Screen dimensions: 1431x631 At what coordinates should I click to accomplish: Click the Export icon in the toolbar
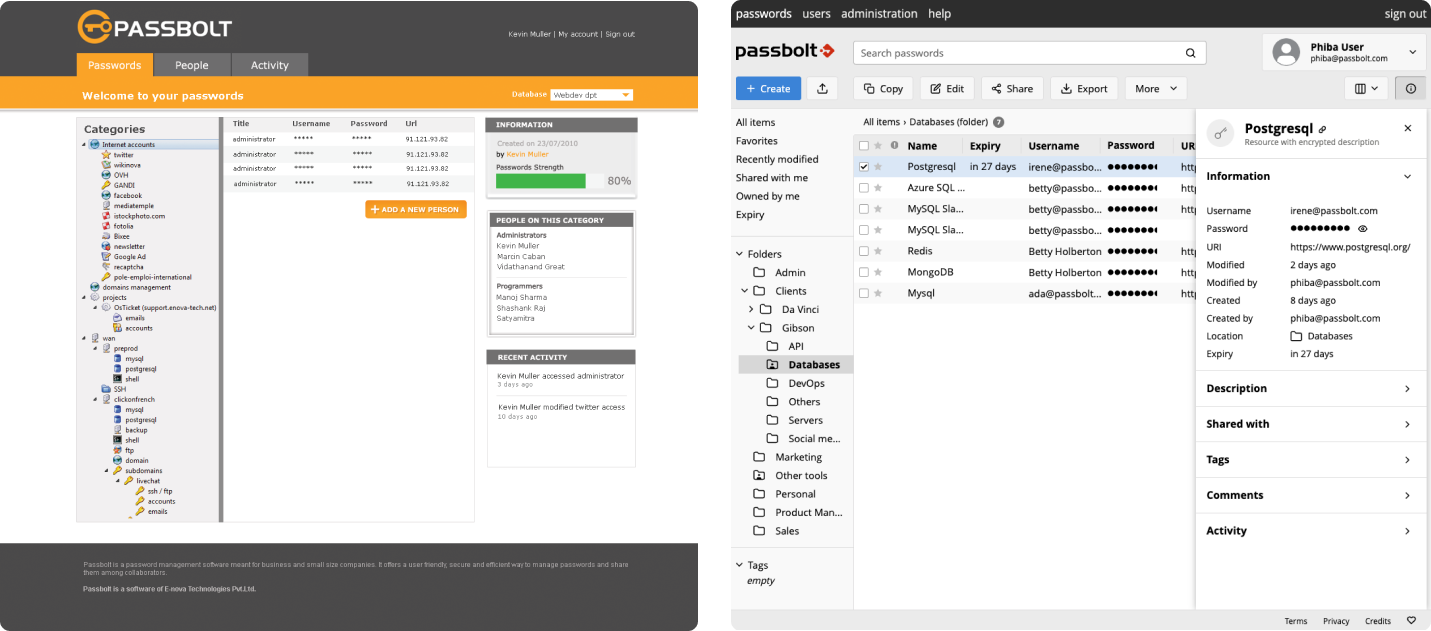tap(1064, 88)
